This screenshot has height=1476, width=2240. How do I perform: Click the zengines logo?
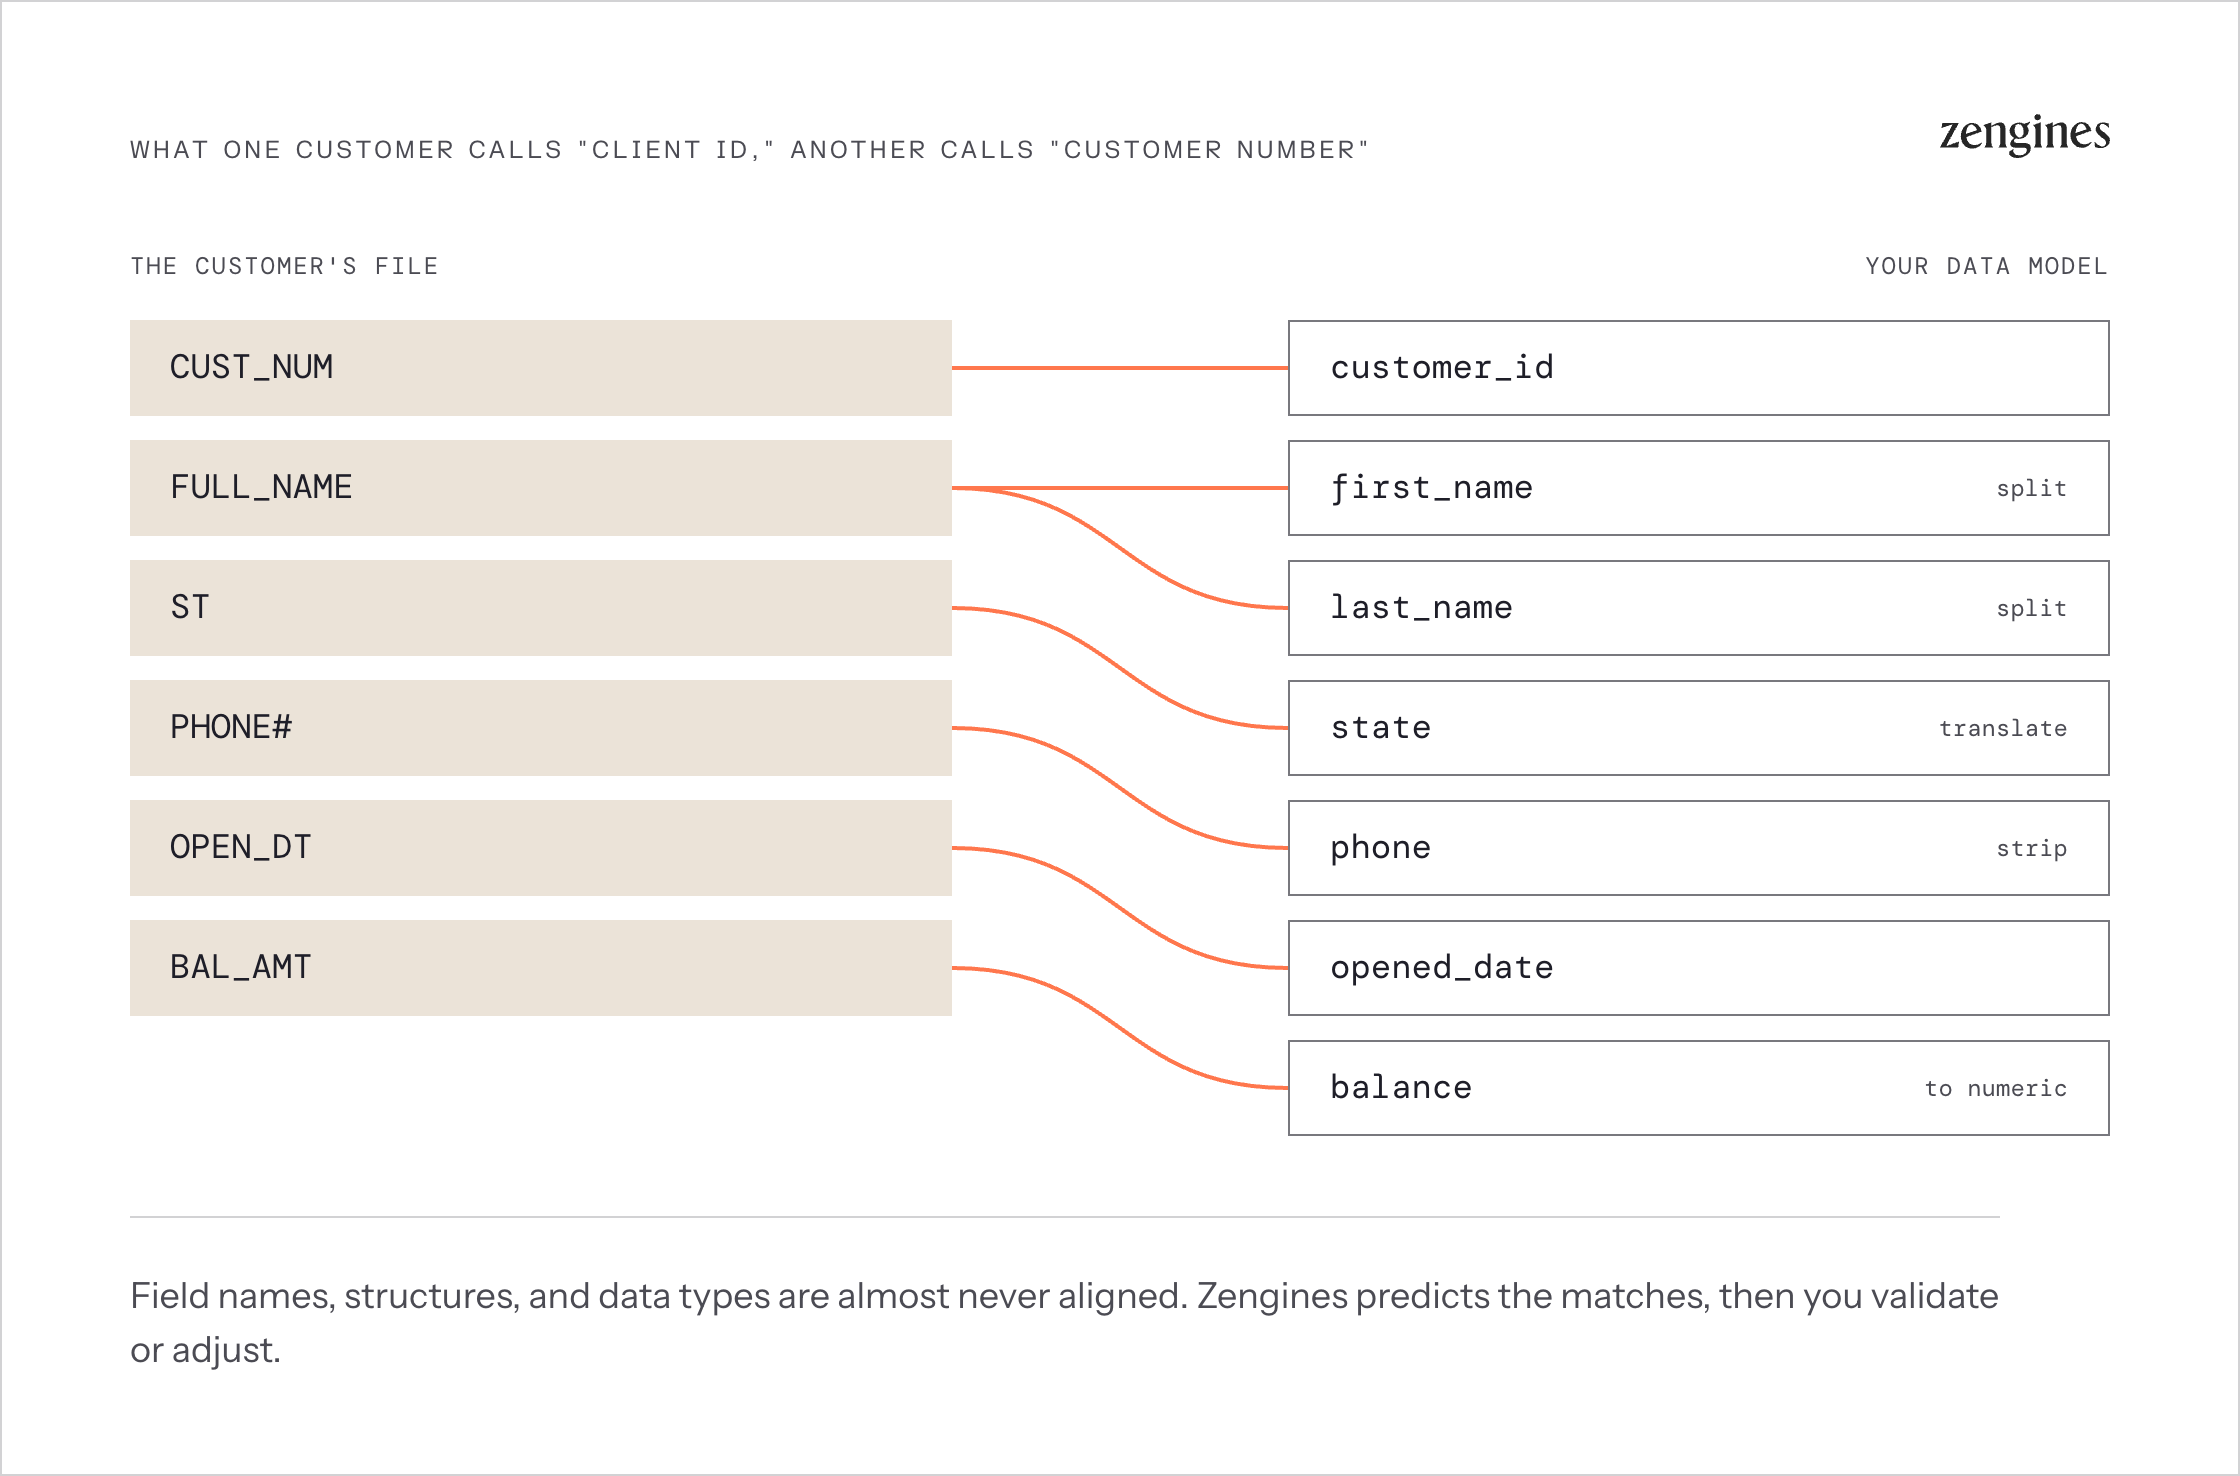[2024, 134]
